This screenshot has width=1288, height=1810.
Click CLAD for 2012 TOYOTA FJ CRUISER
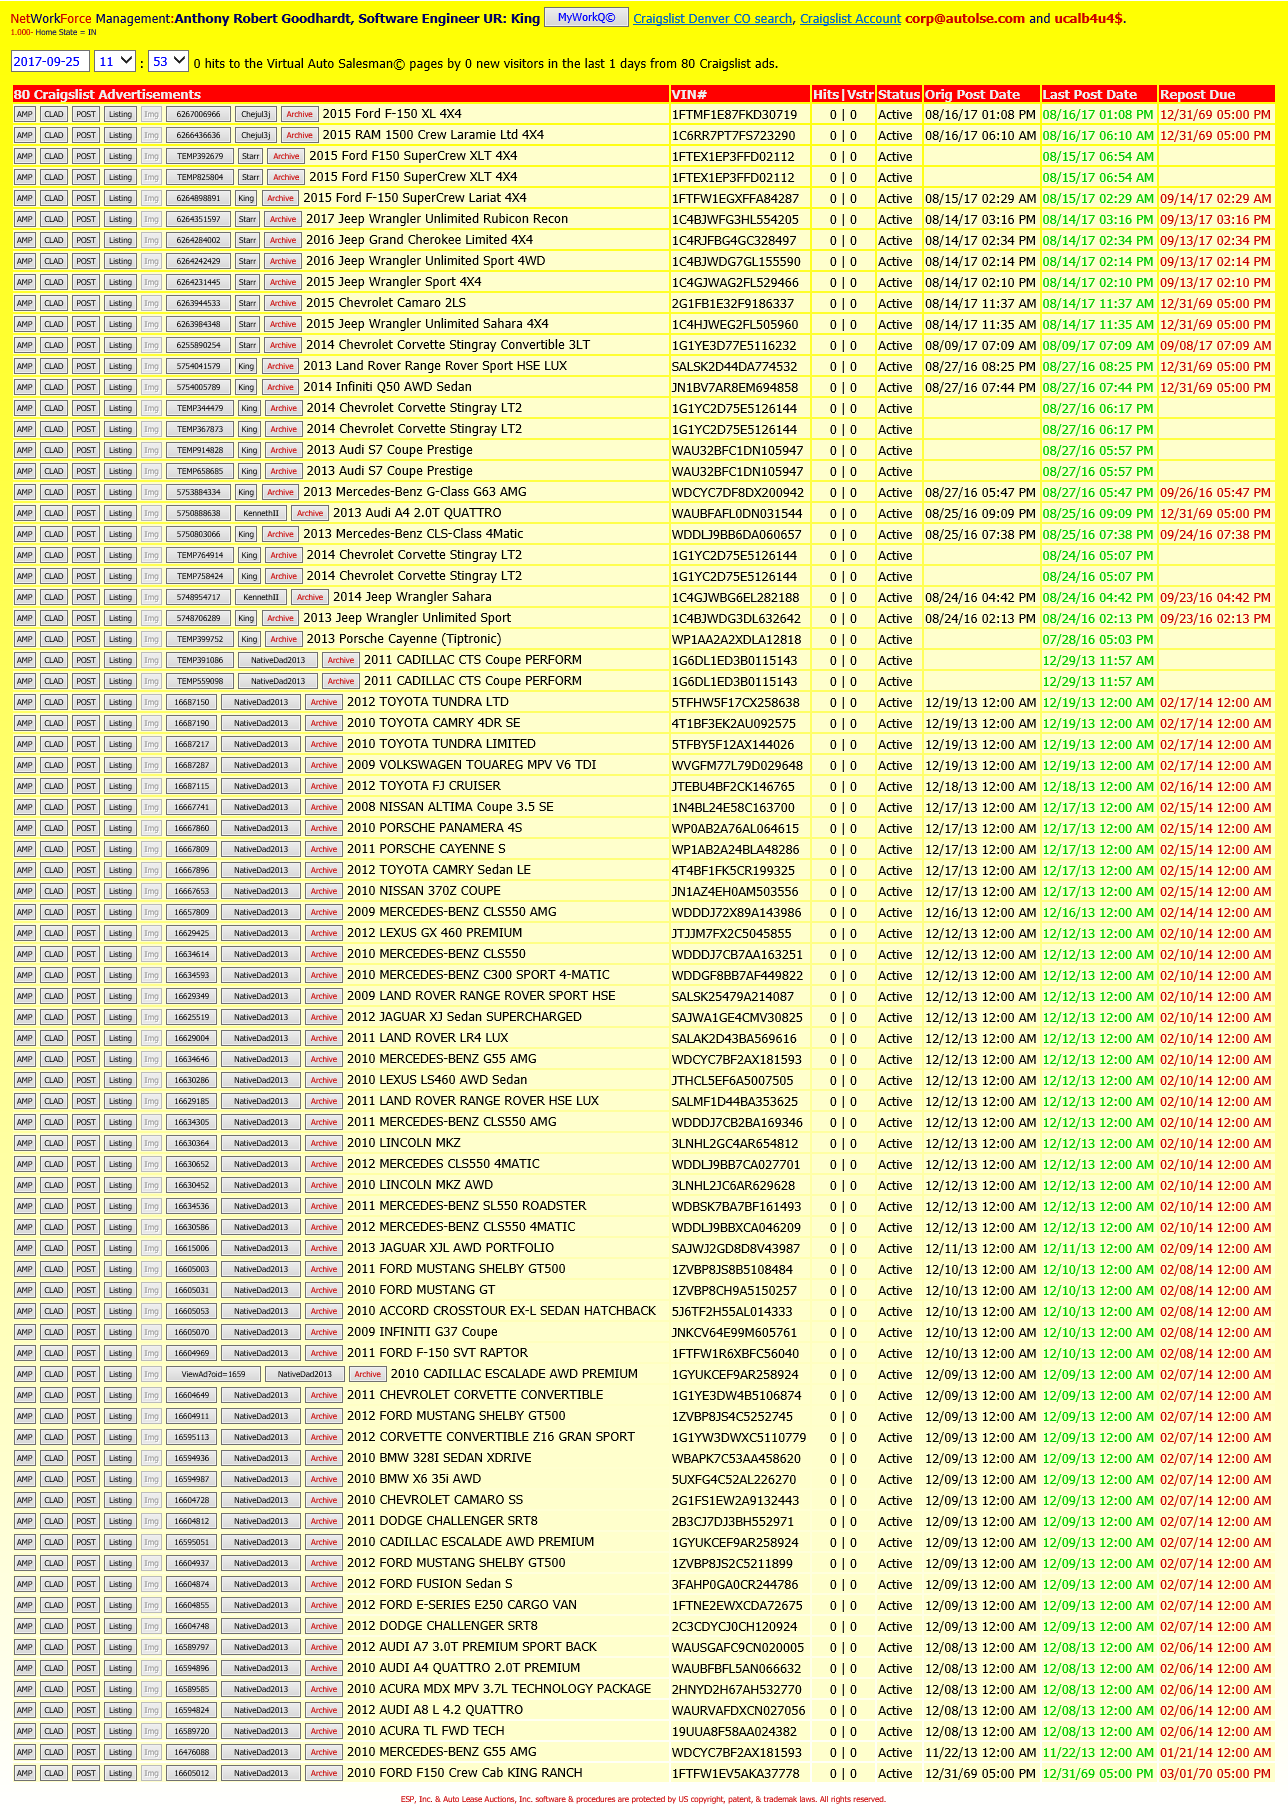54,786
